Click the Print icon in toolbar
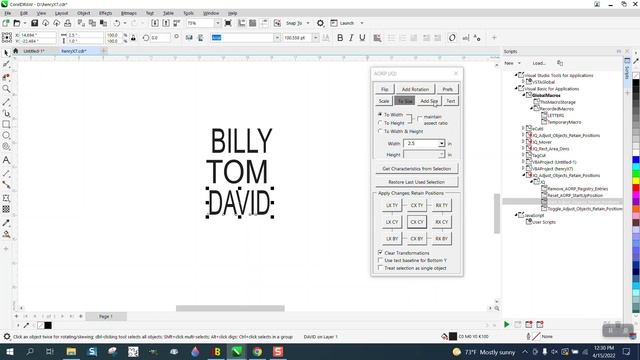The image size is (640, 360). [x=67, y=23]
